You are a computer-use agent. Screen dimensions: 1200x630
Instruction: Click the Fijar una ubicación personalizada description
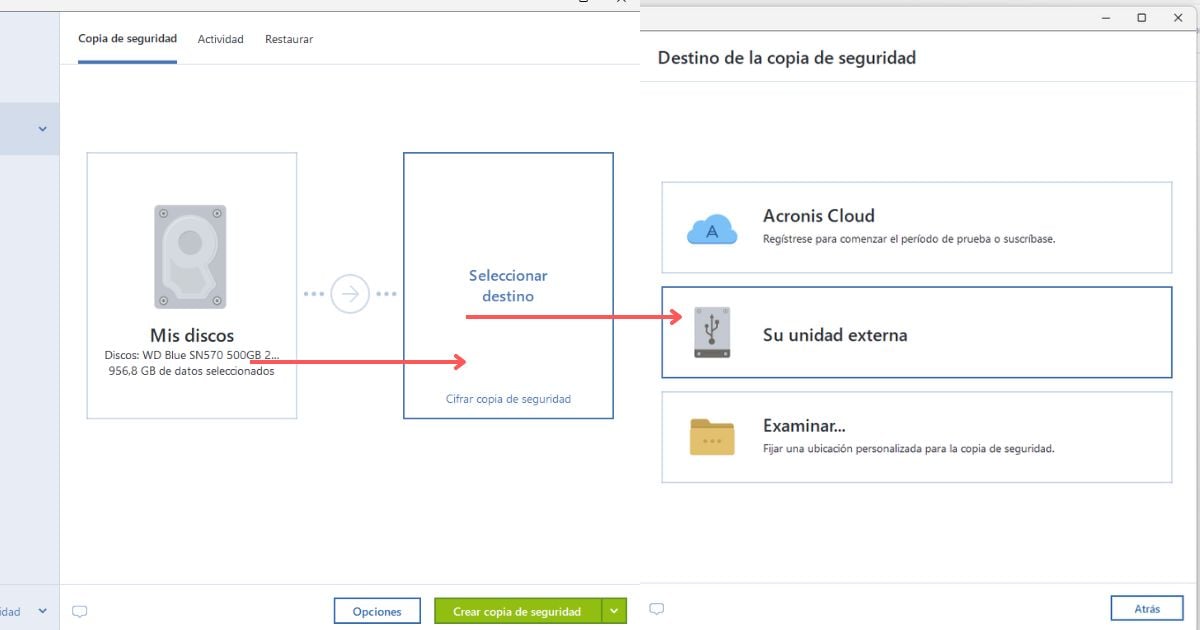[908, 449]
